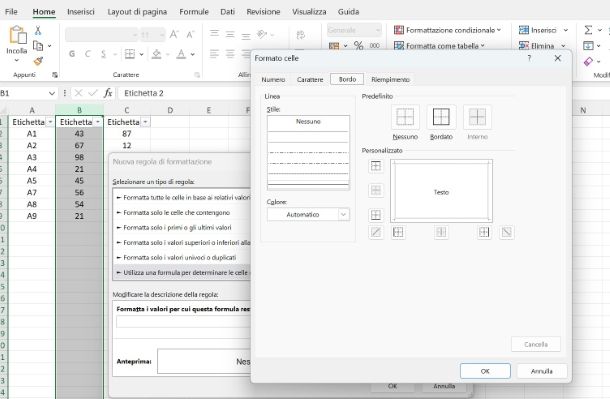Viewport: 610px width, 399px height.
Task: Switch to Visualizza ribbon tab
Action: (309, 12)
